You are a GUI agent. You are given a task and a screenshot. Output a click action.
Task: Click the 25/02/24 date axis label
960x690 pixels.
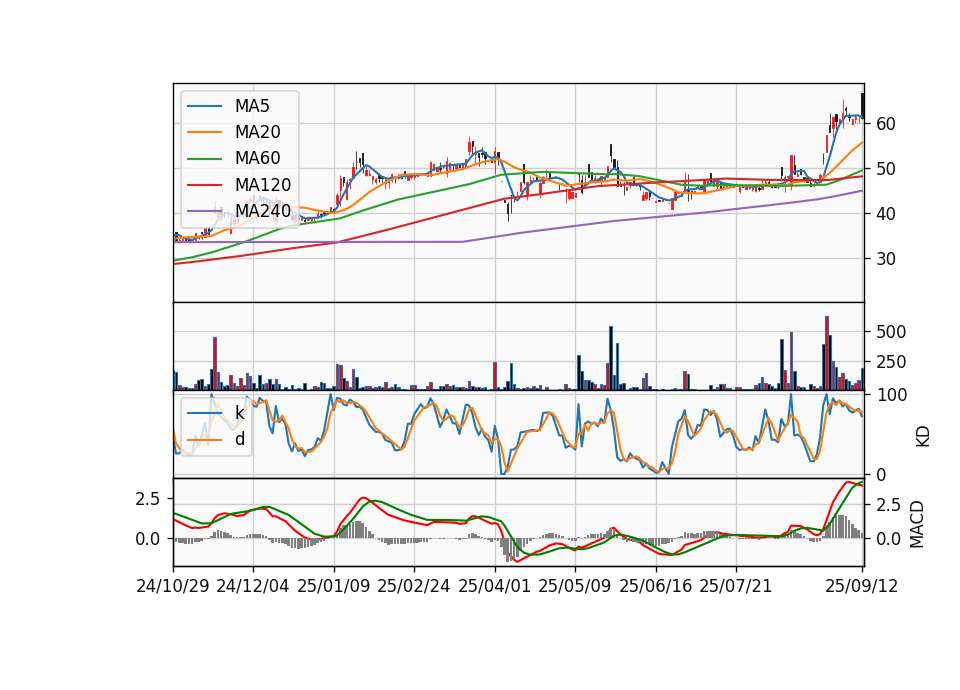[x=414, y=586]
